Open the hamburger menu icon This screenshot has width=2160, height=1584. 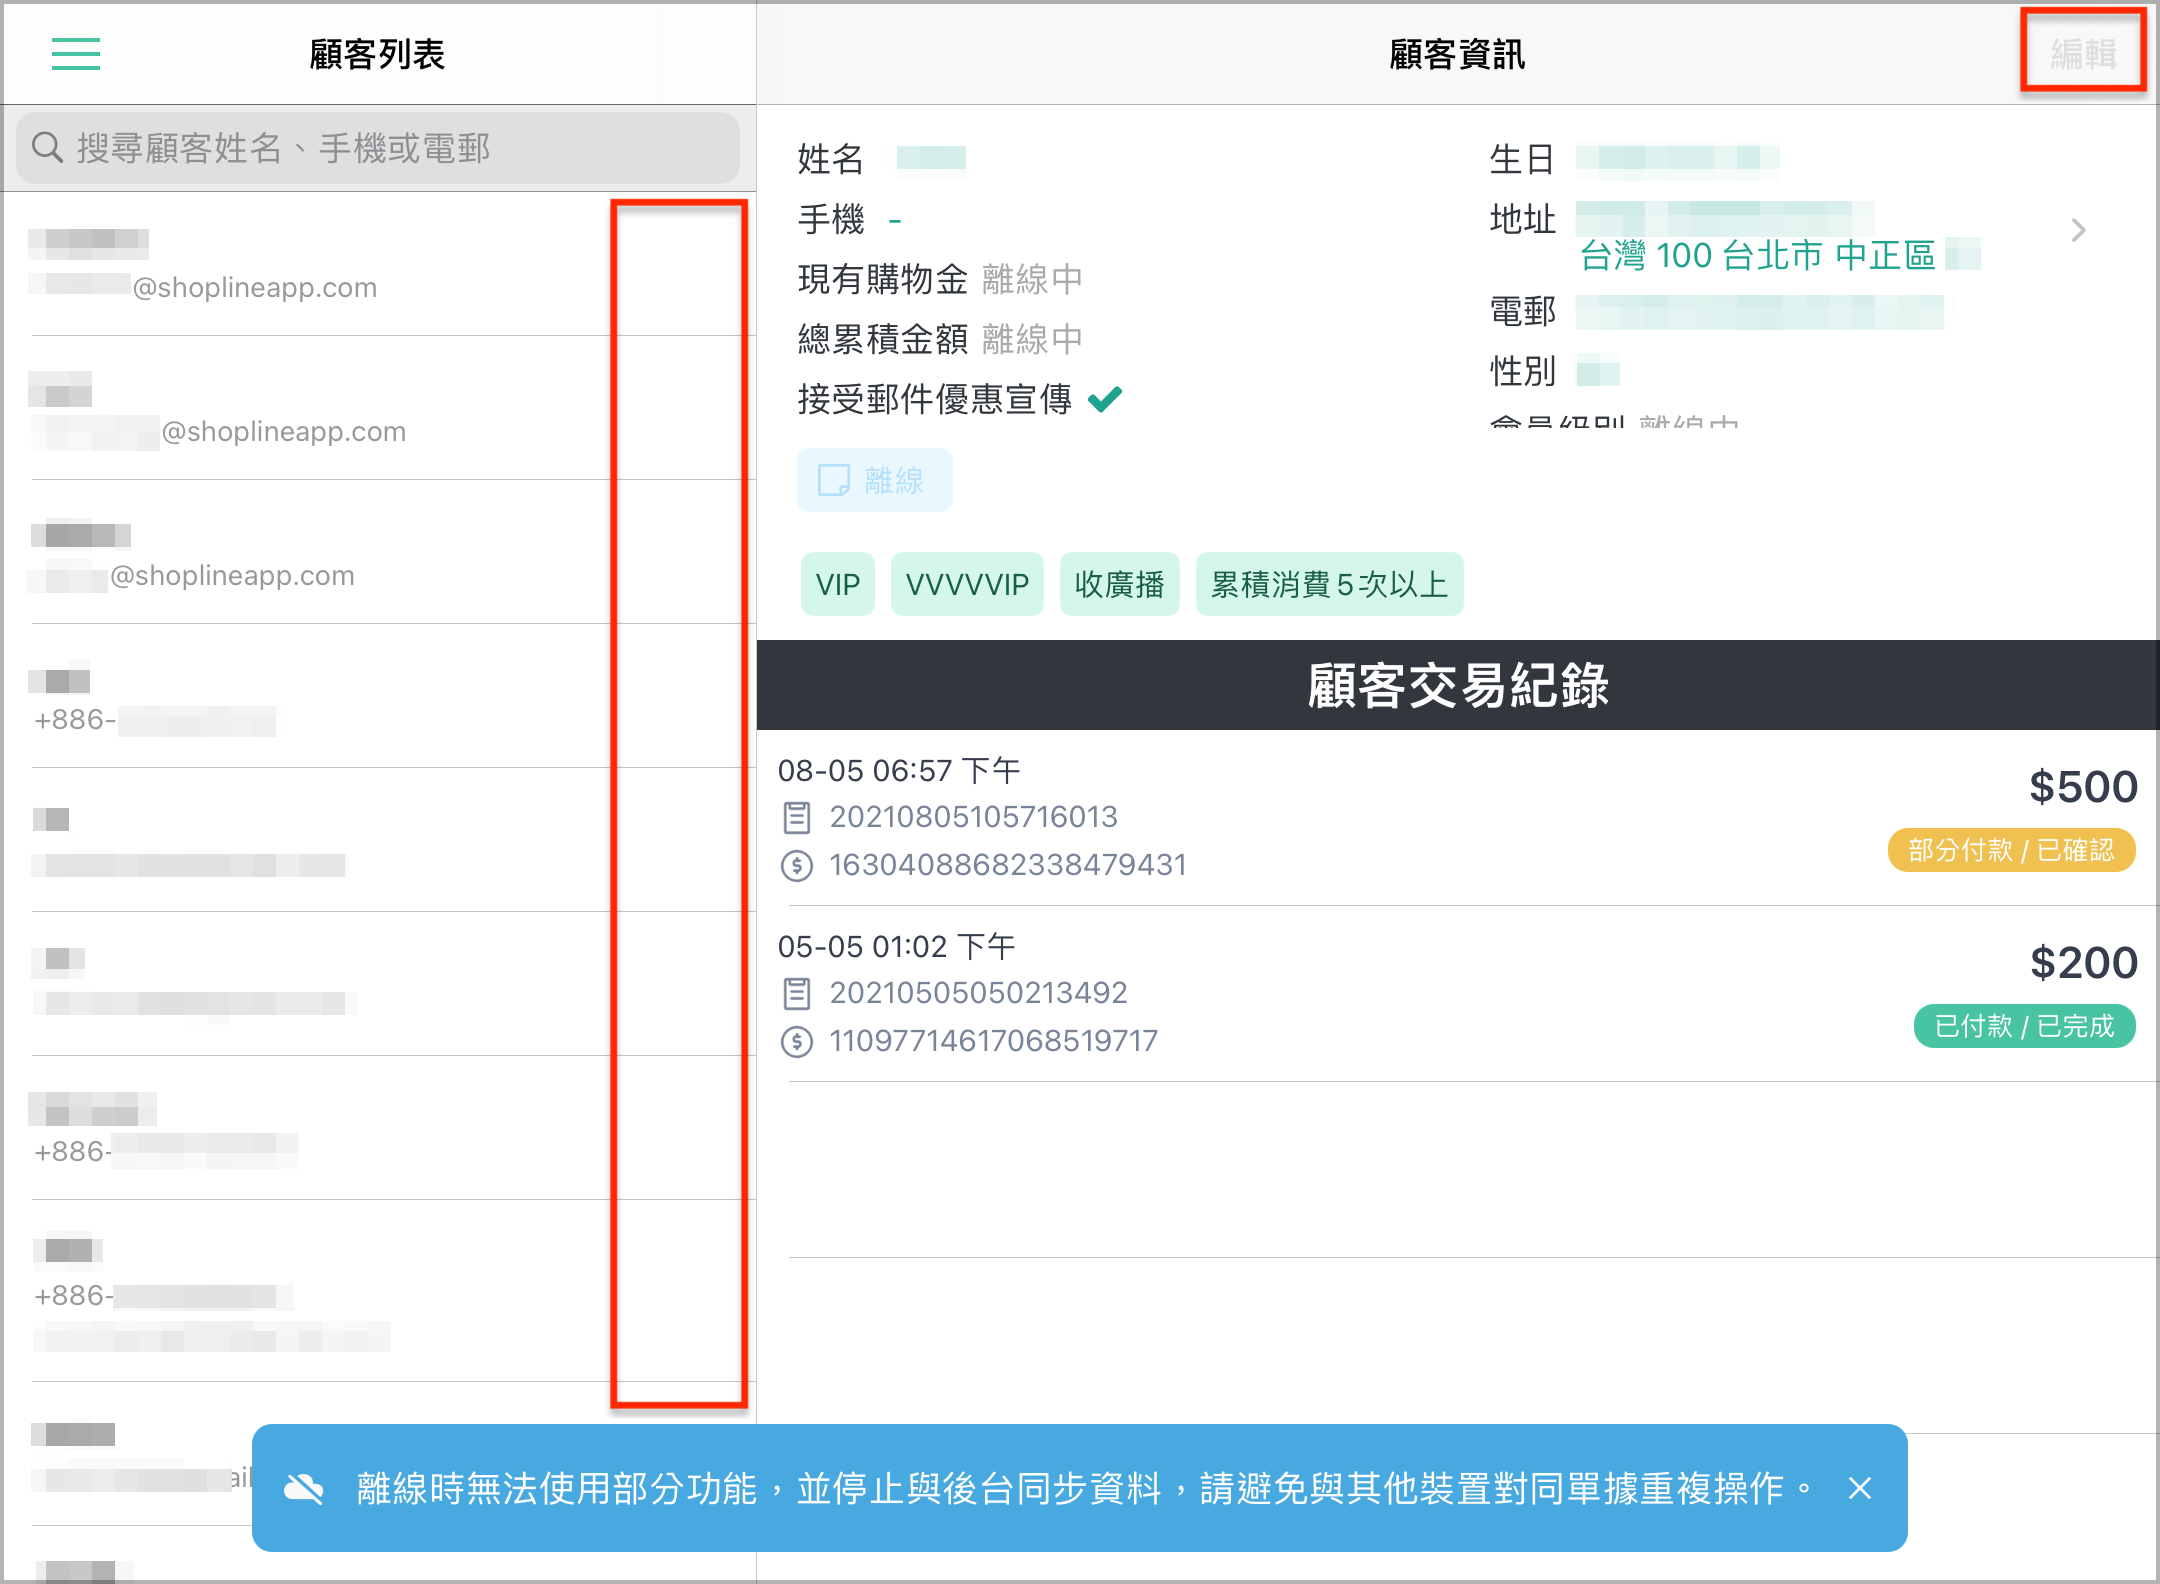pos(76,54)
